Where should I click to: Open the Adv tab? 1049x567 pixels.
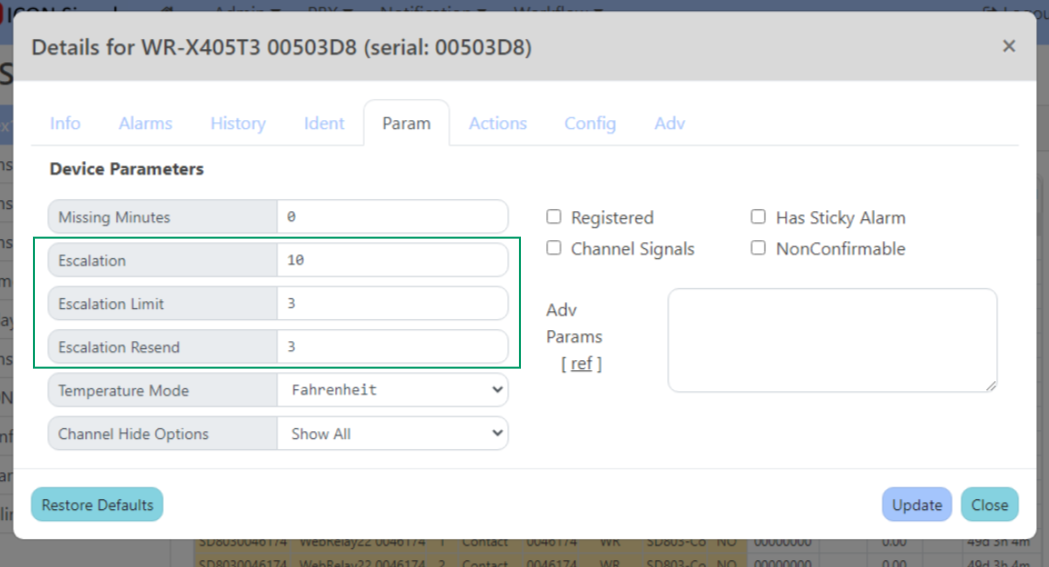coord(669,123)
